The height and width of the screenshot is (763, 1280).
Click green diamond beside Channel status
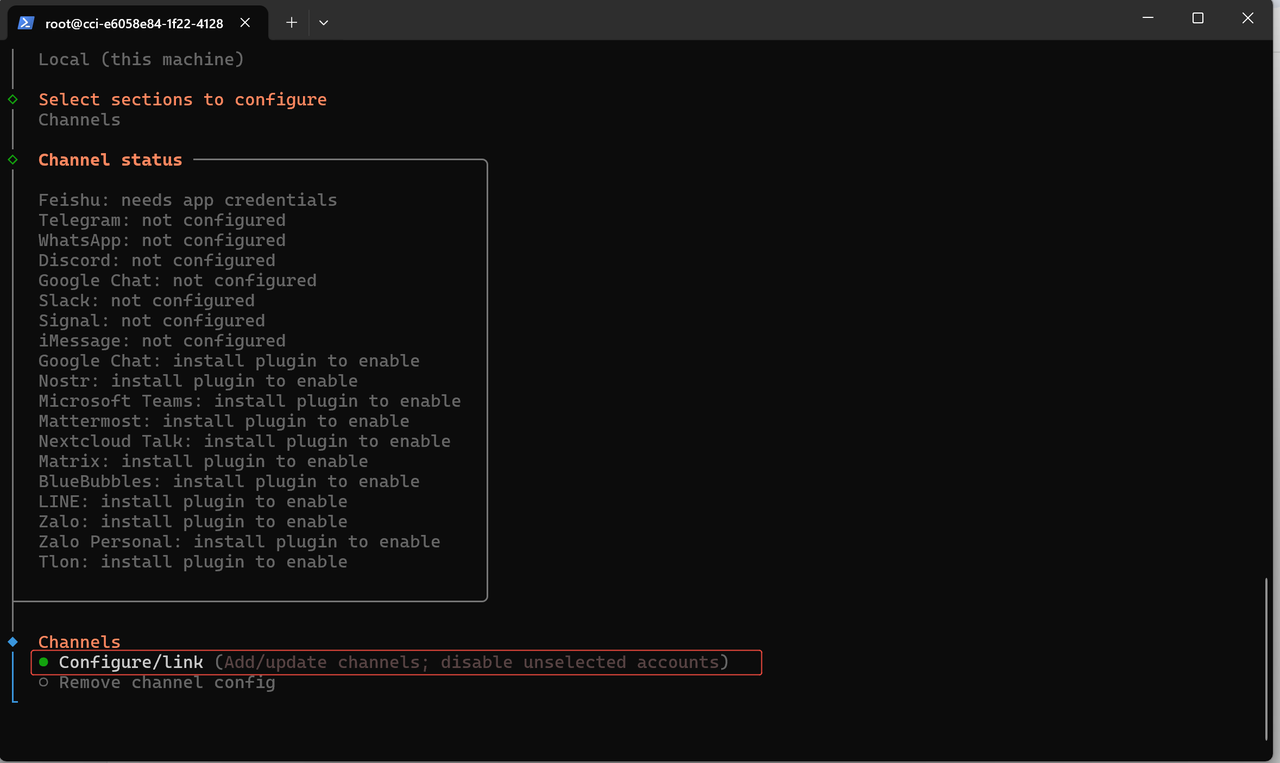tap(13, 159)
